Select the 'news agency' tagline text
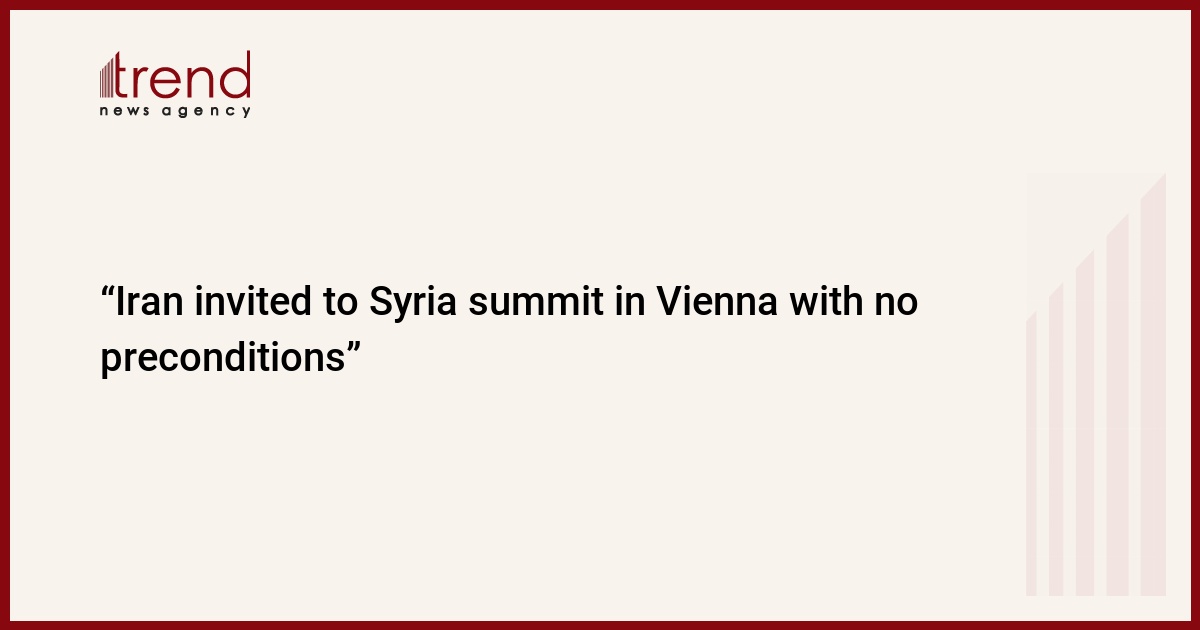 [x=175, y=111]
